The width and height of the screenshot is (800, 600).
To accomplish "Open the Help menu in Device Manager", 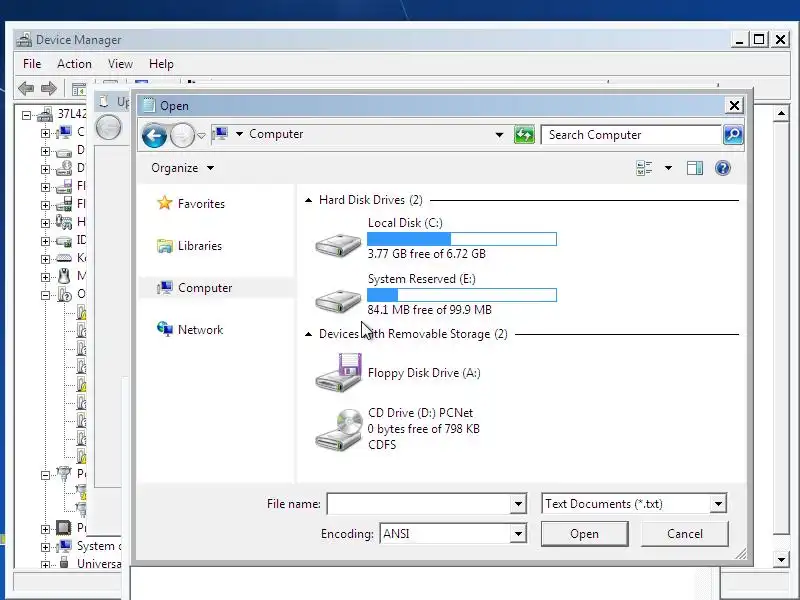I will [x=161, y=64].
